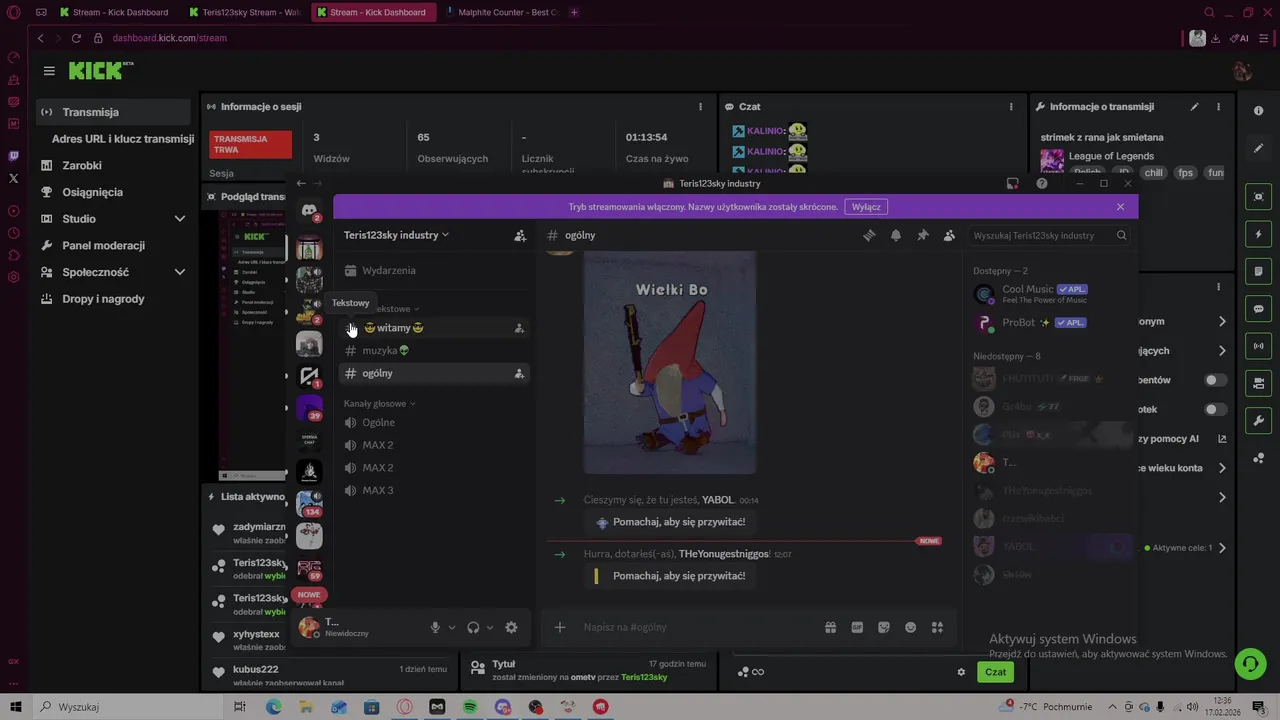Expand Aktywne cele chevron
The image size is (1280, 720).
coord(1222,548)
